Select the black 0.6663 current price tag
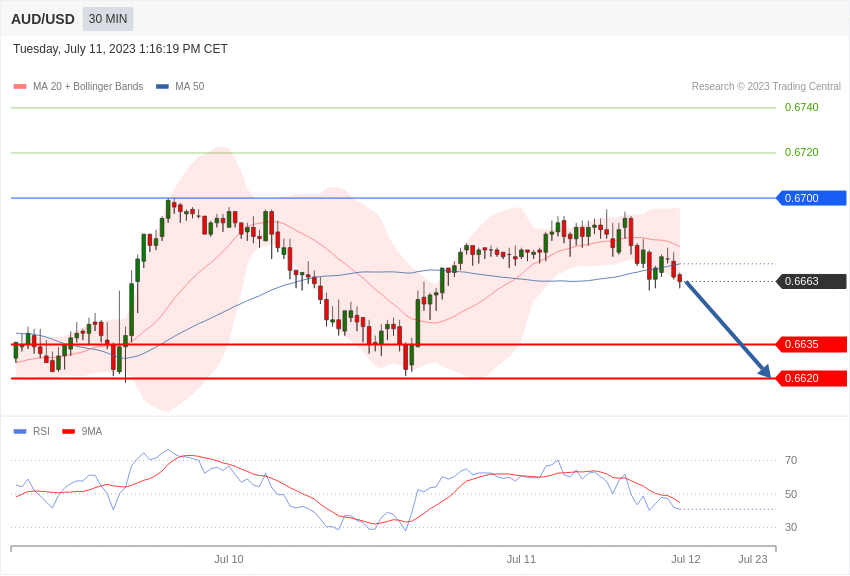This screenshot has height=576, width=850. tap(812, 281)
